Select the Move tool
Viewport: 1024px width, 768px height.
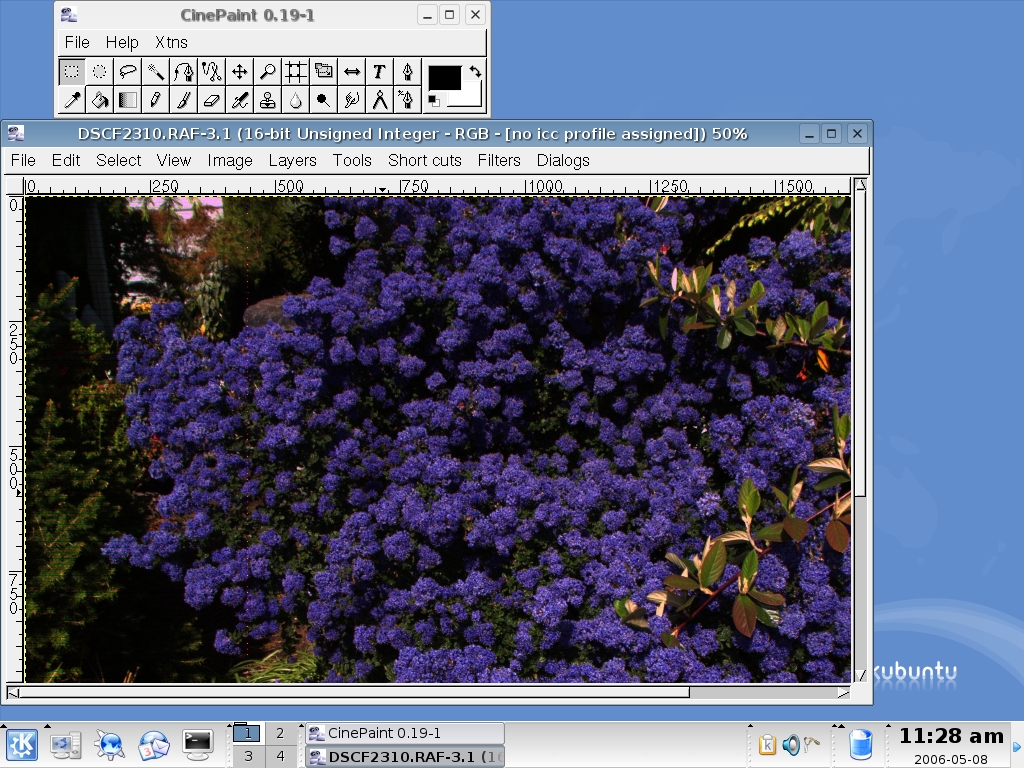point(239,71)
